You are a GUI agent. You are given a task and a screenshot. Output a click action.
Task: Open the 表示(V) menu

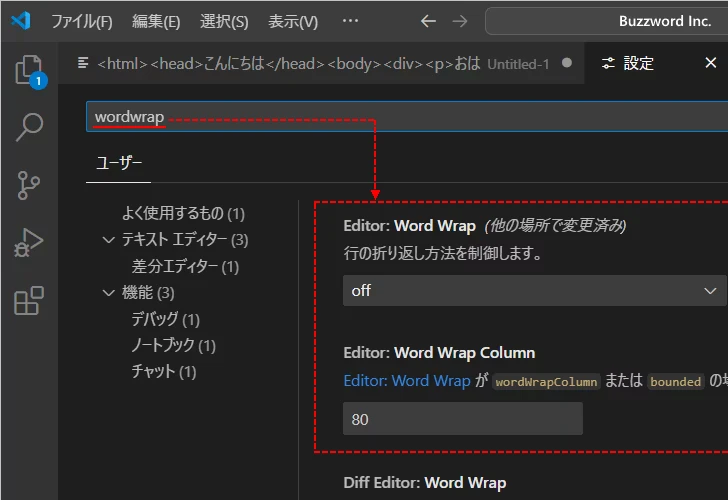293,21
